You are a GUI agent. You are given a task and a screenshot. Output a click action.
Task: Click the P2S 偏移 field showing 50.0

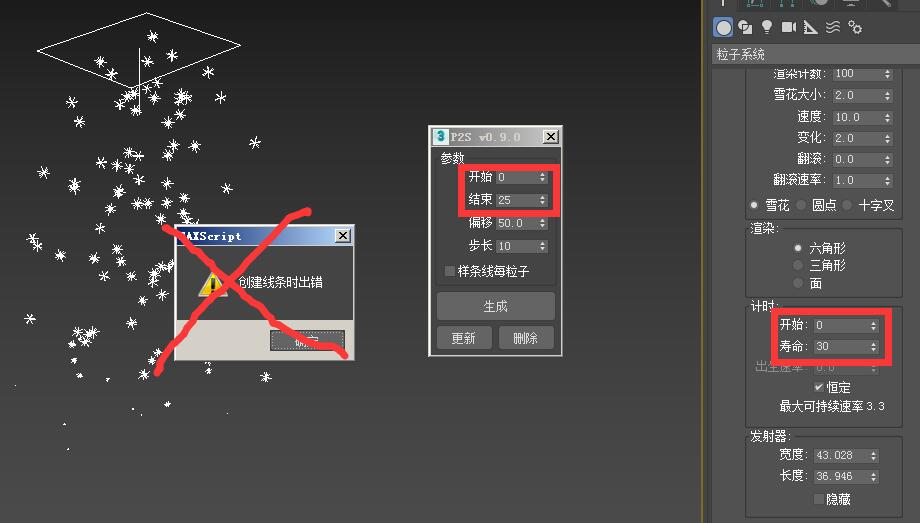point(516,223)
